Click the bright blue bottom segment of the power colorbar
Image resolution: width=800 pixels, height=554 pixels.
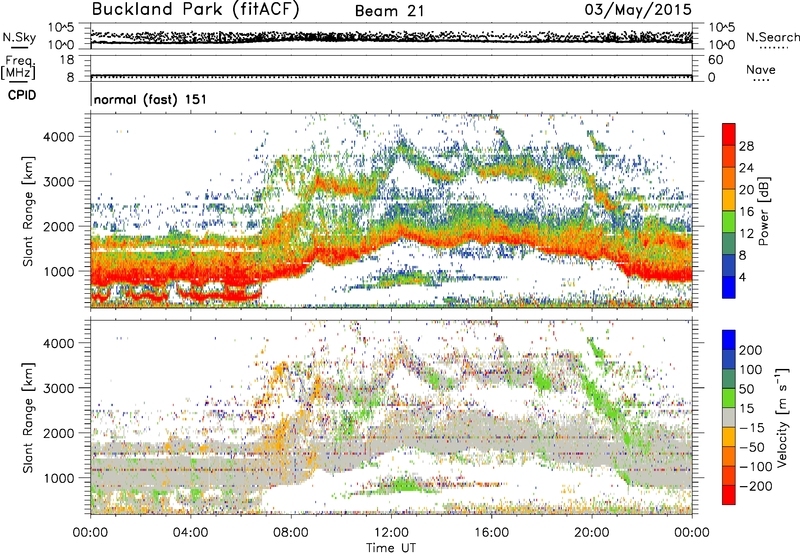[x=729, y=287]
